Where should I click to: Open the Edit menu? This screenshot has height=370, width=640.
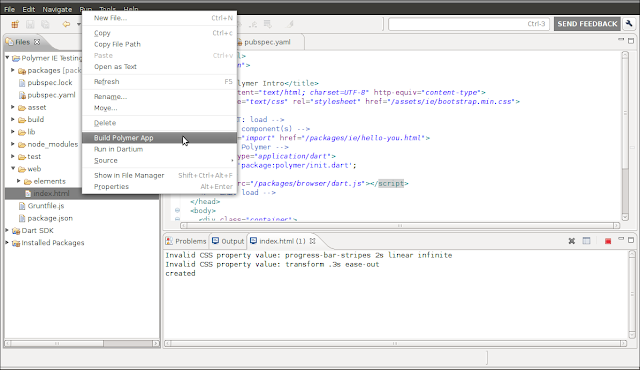coord(29,9)
